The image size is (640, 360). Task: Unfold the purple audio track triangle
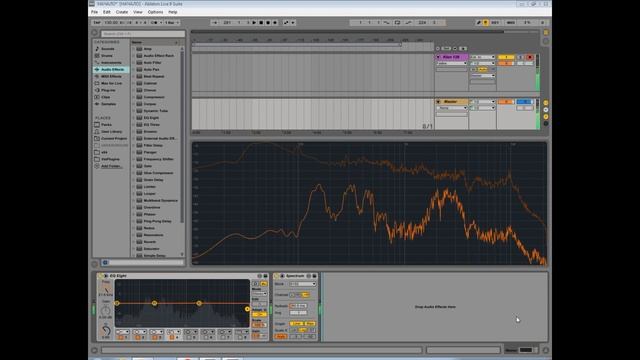[438, 57]
